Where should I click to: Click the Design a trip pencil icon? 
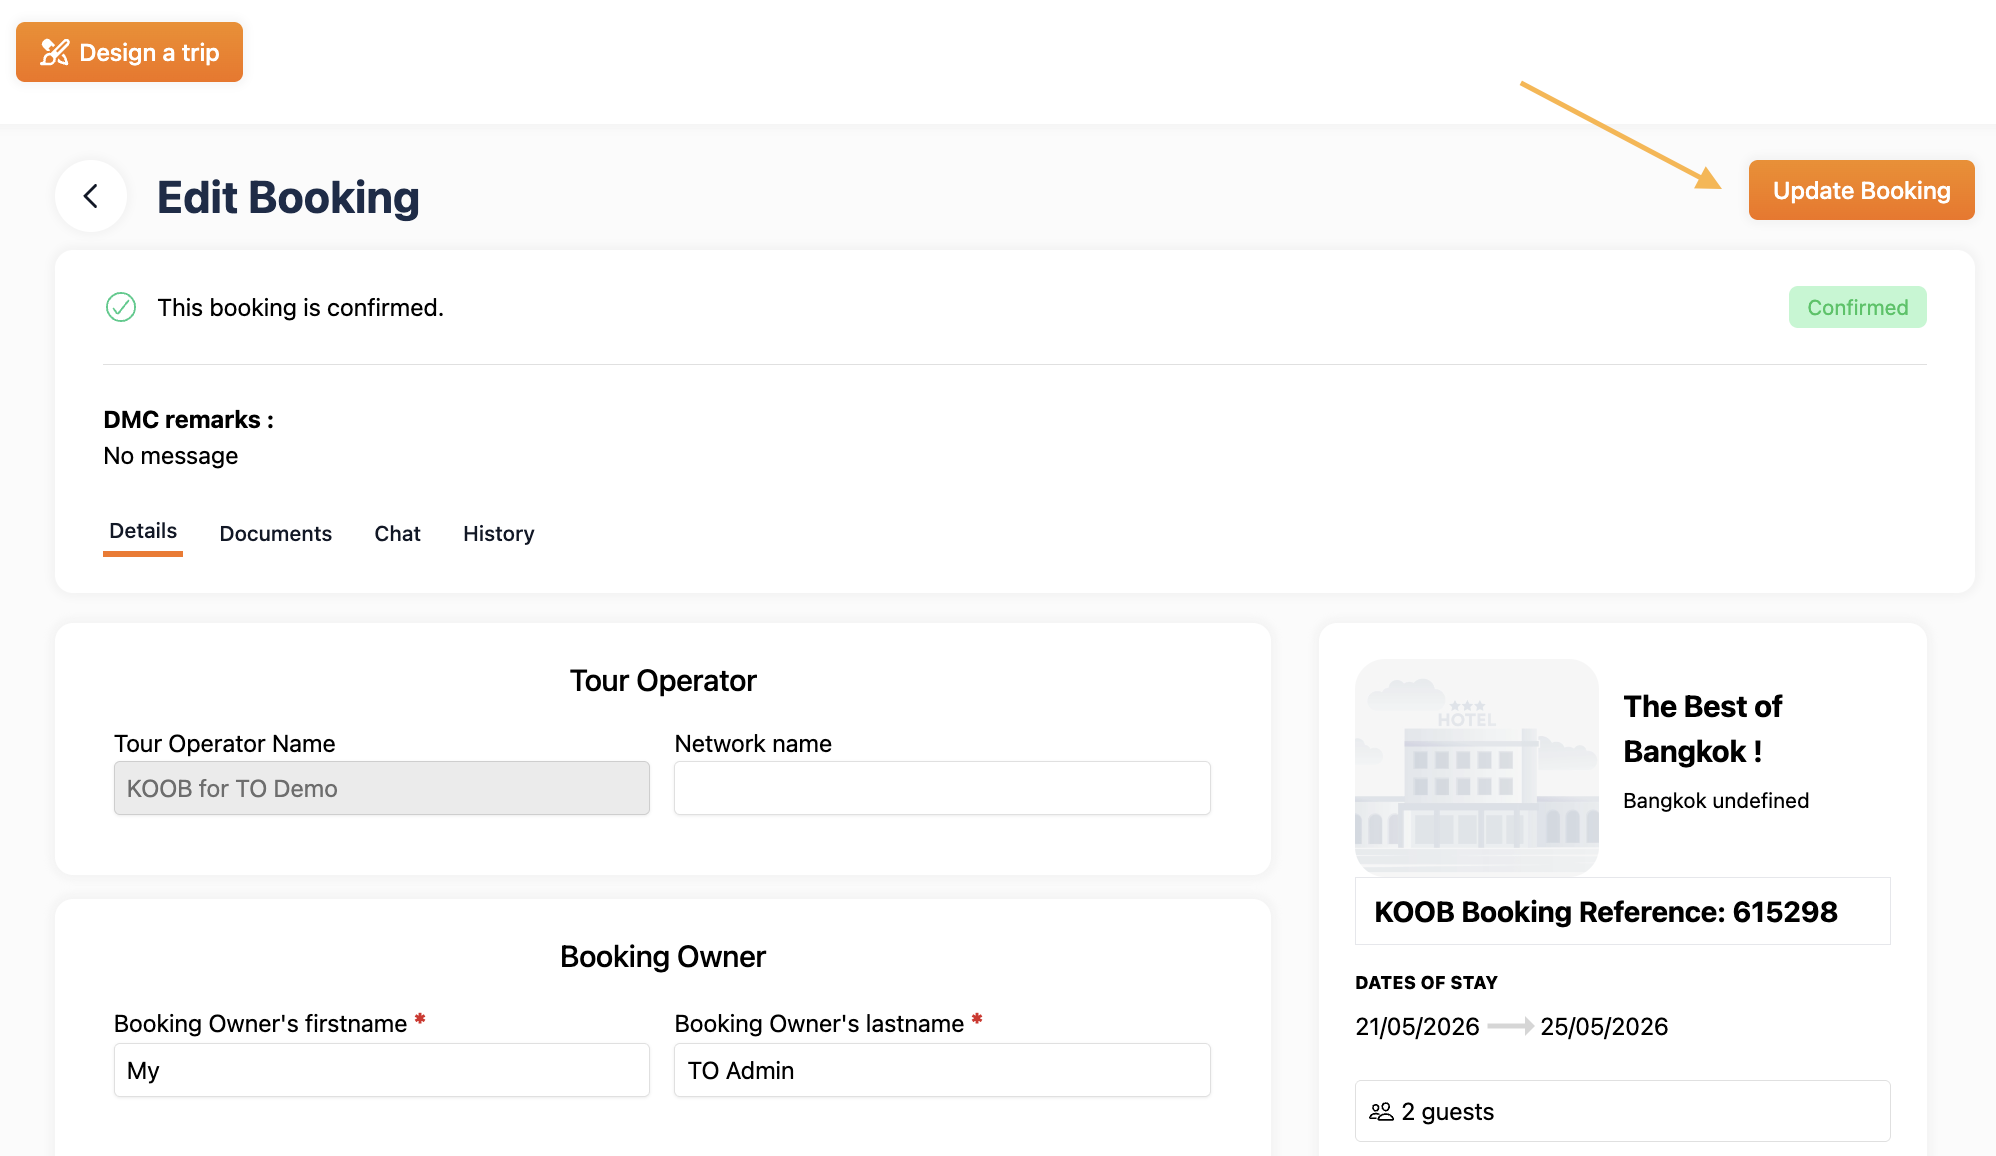click(54, 52)
